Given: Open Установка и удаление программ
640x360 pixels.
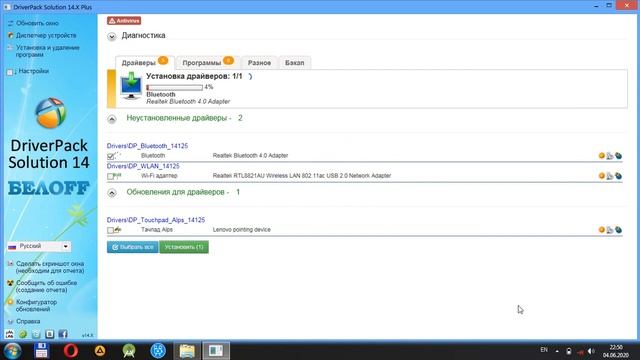Looking at the screenshot, I should (x=48, y=51).
